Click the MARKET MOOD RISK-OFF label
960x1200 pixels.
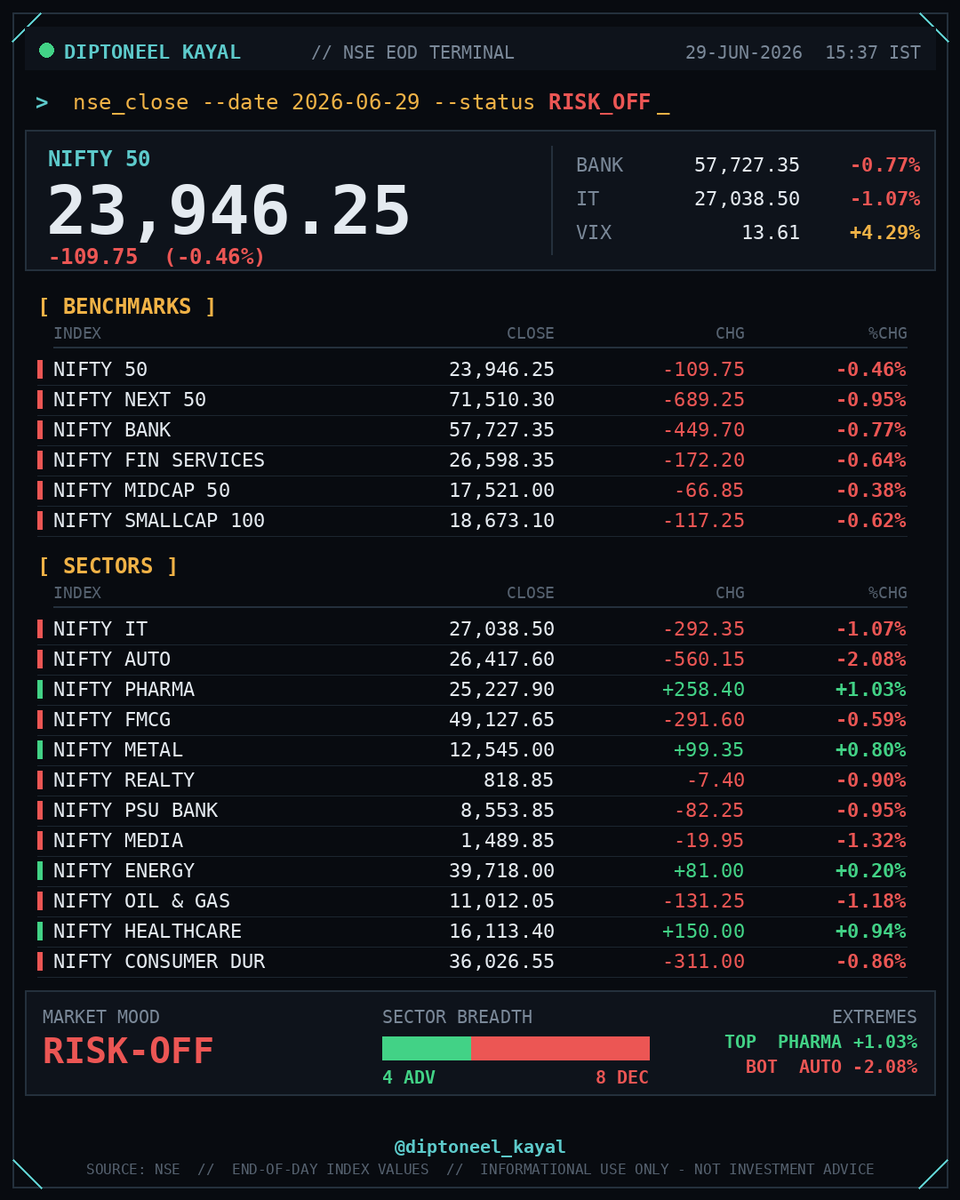[128, 1051]
